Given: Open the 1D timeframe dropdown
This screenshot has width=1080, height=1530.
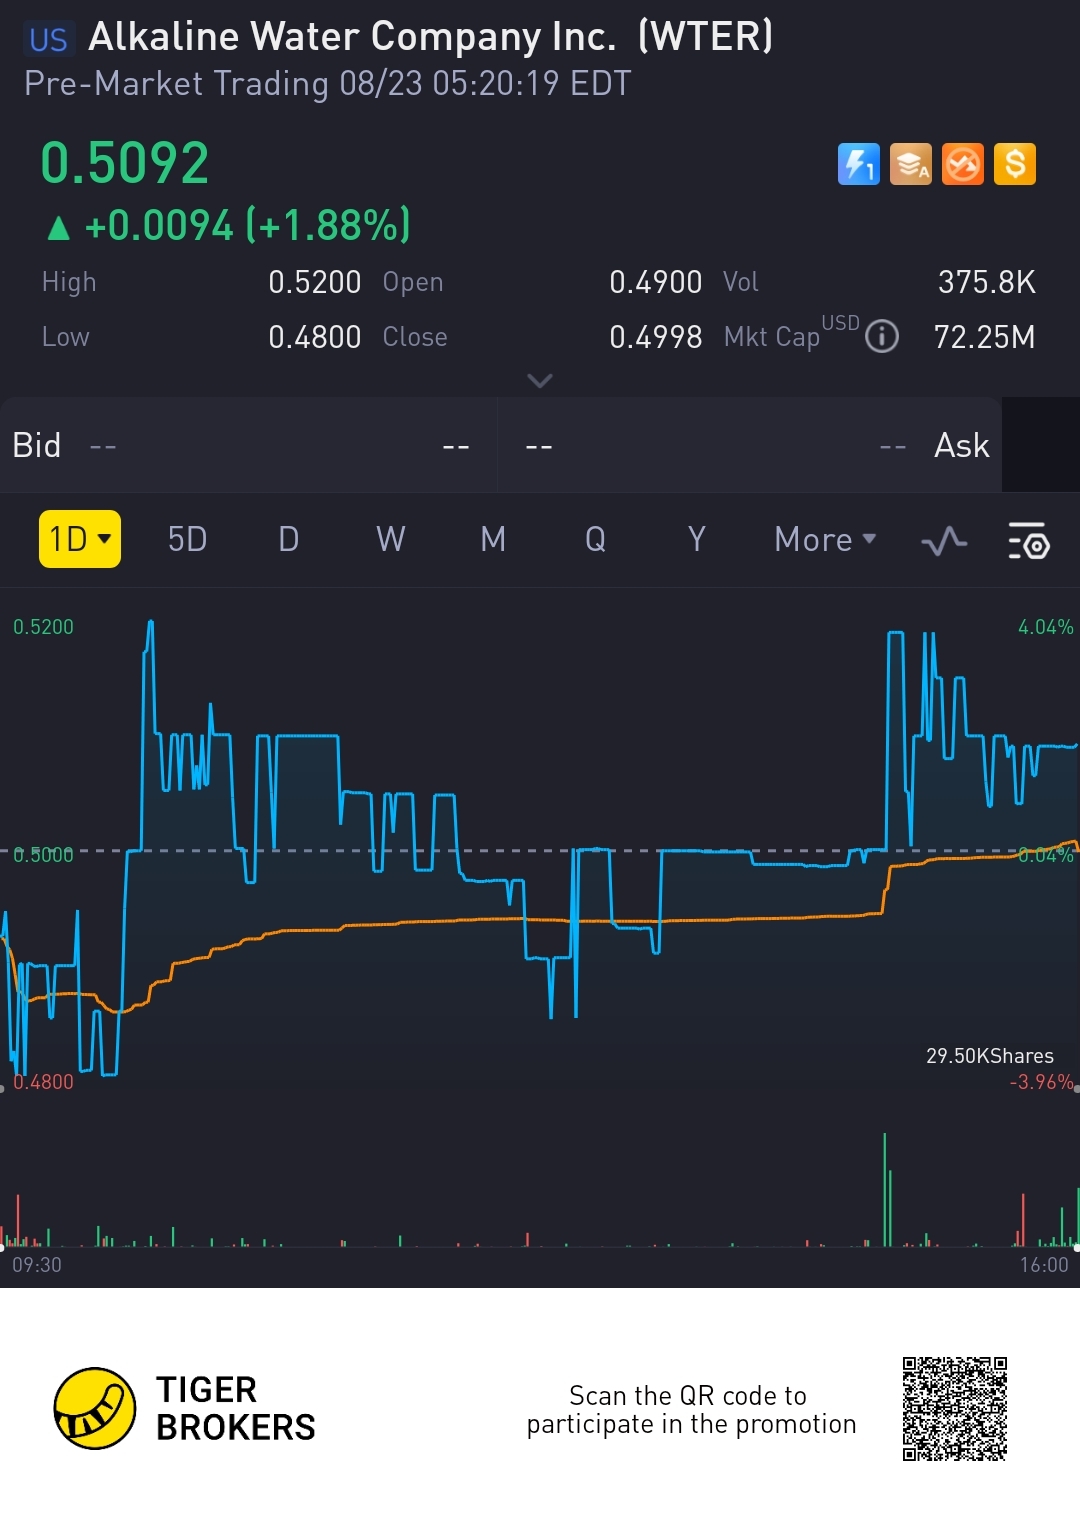Looking at the screenshot, I should pyautogui.click(x=80, y=539).
